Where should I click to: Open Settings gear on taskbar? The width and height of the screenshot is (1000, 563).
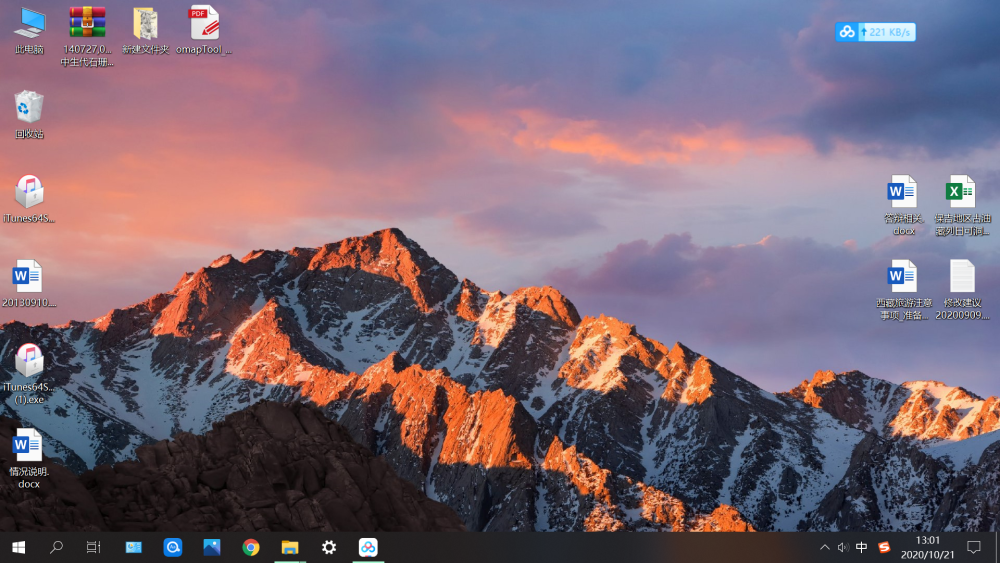pos(329,547)
